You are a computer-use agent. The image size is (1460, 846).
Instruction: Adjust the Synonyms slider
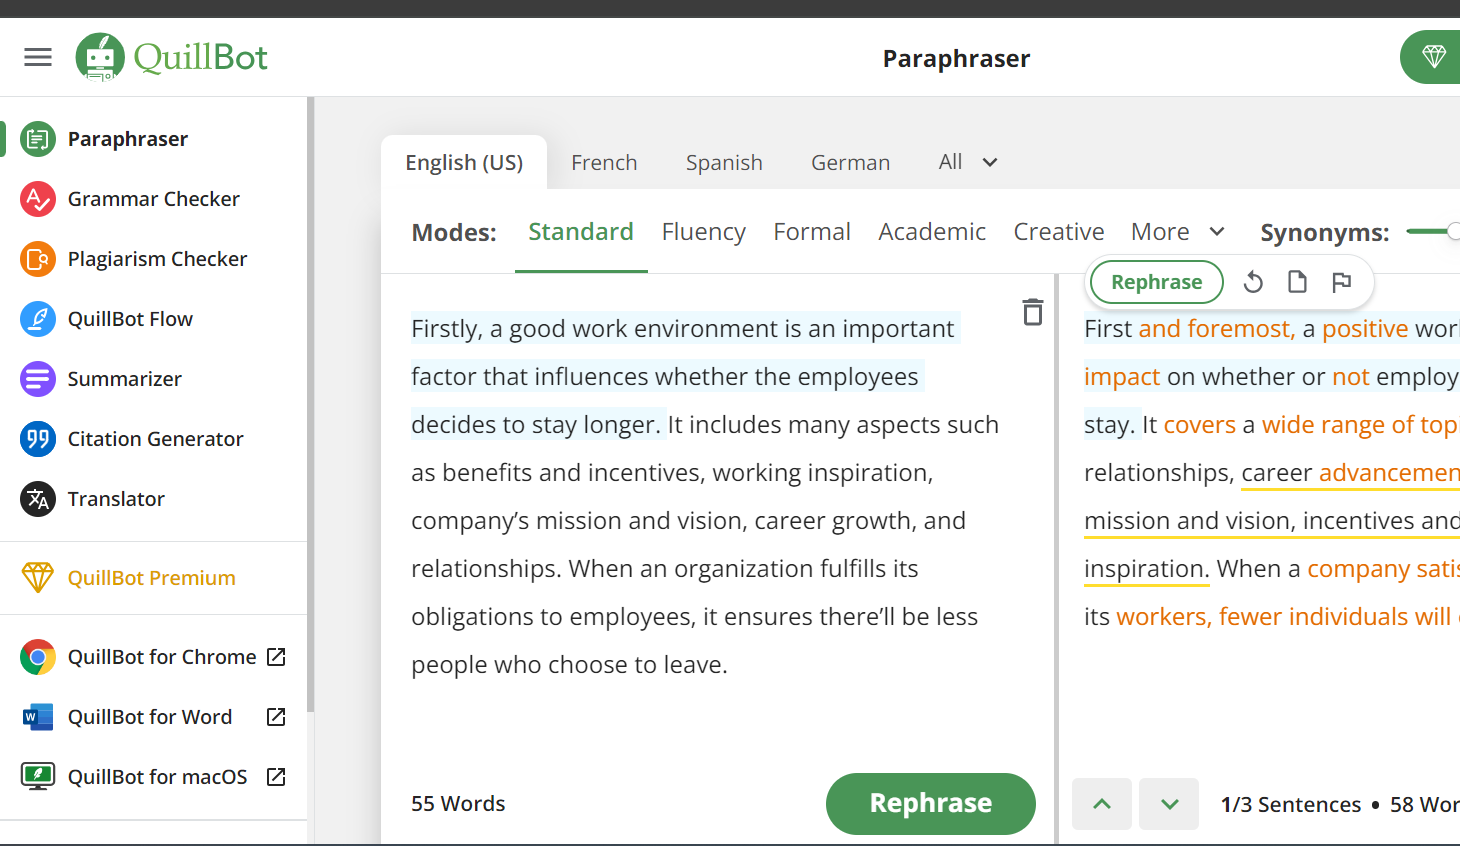tap(1451, 232)
